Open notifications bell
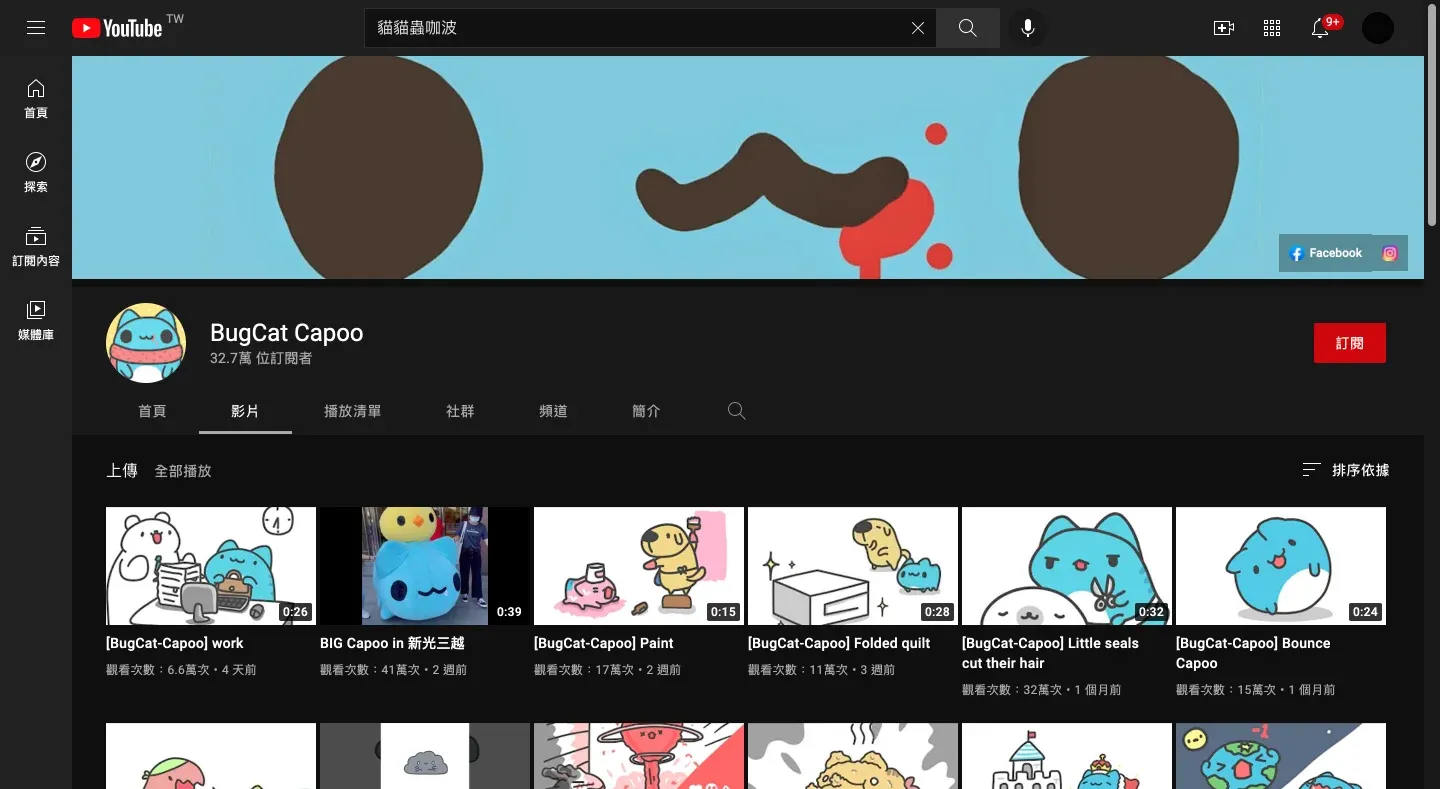The image size is (1440, 789). (x=1320, y=28)
